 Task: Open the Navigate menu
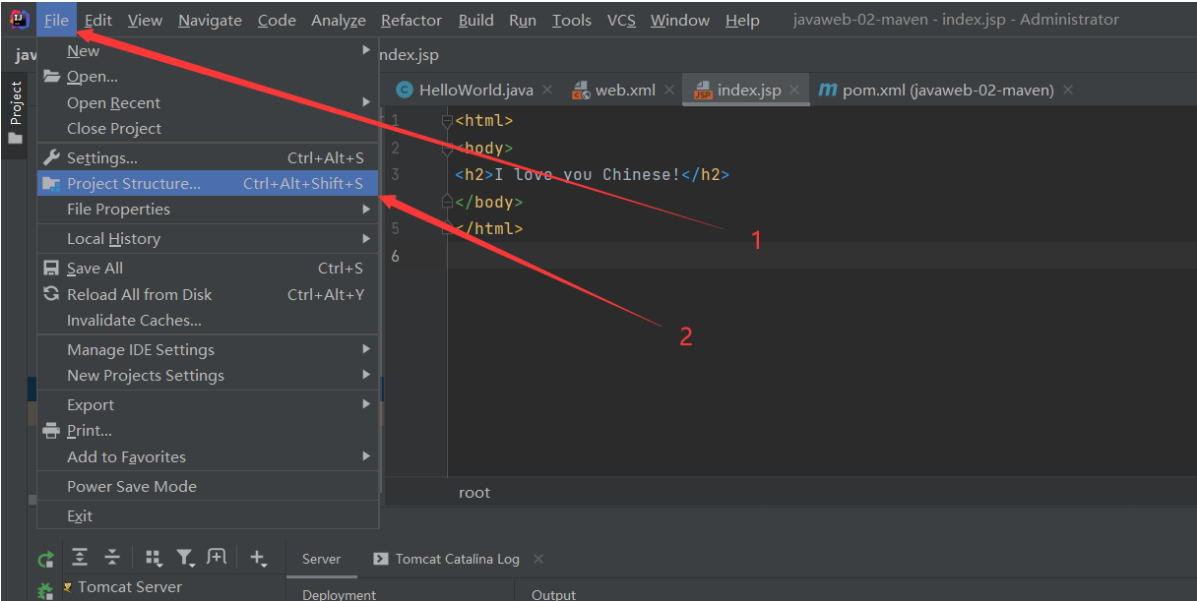point(210,21)
